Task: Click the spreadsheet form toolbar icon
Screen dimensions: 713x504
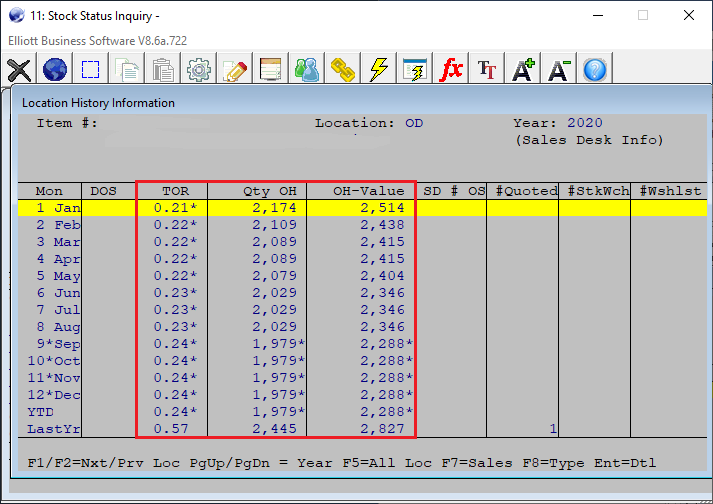Action: point(271,70)
